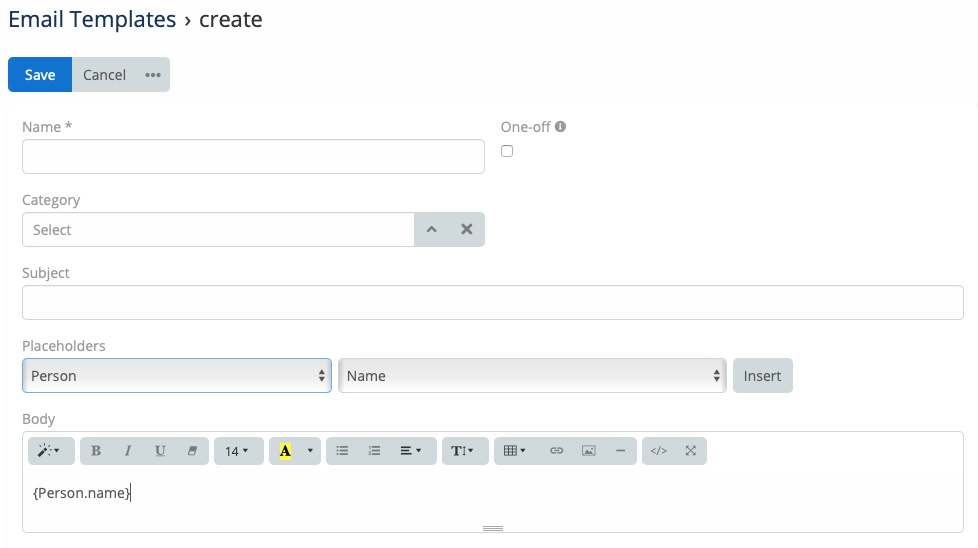Enable the One-off checkbox
978x548 pixels.
tap(507, 151)
